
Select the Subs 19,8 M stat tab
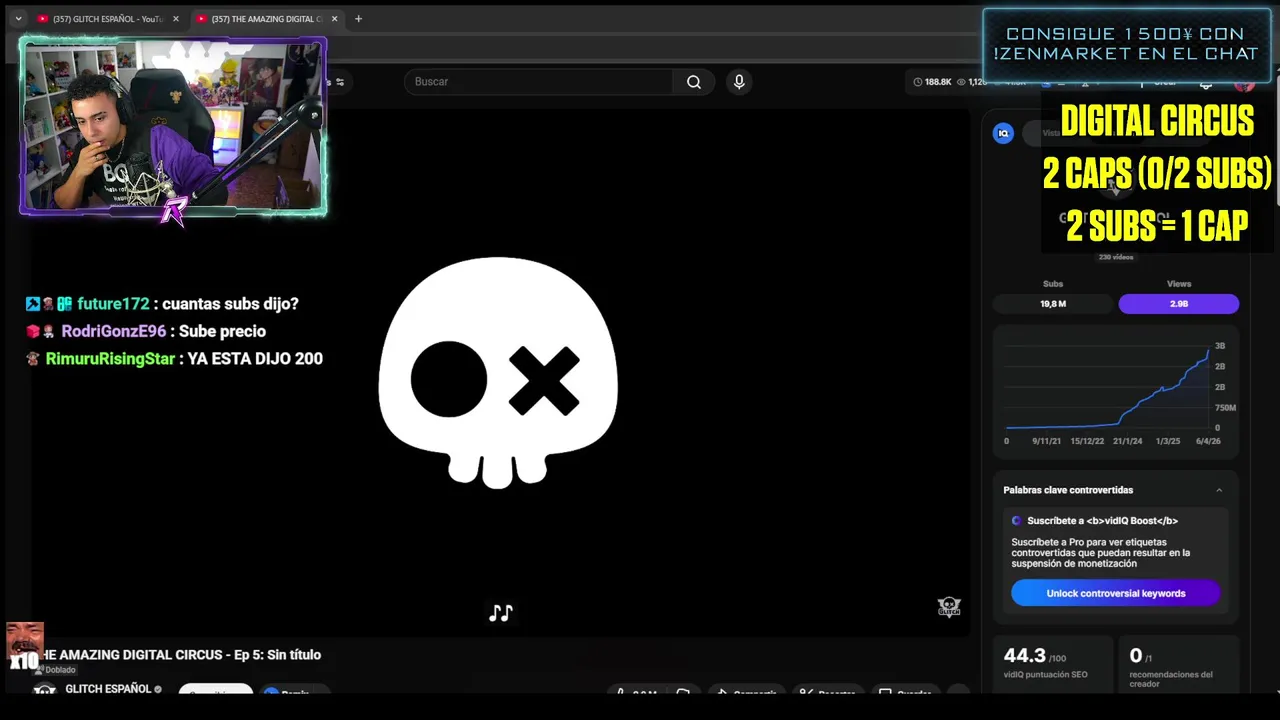[1053, 304]
